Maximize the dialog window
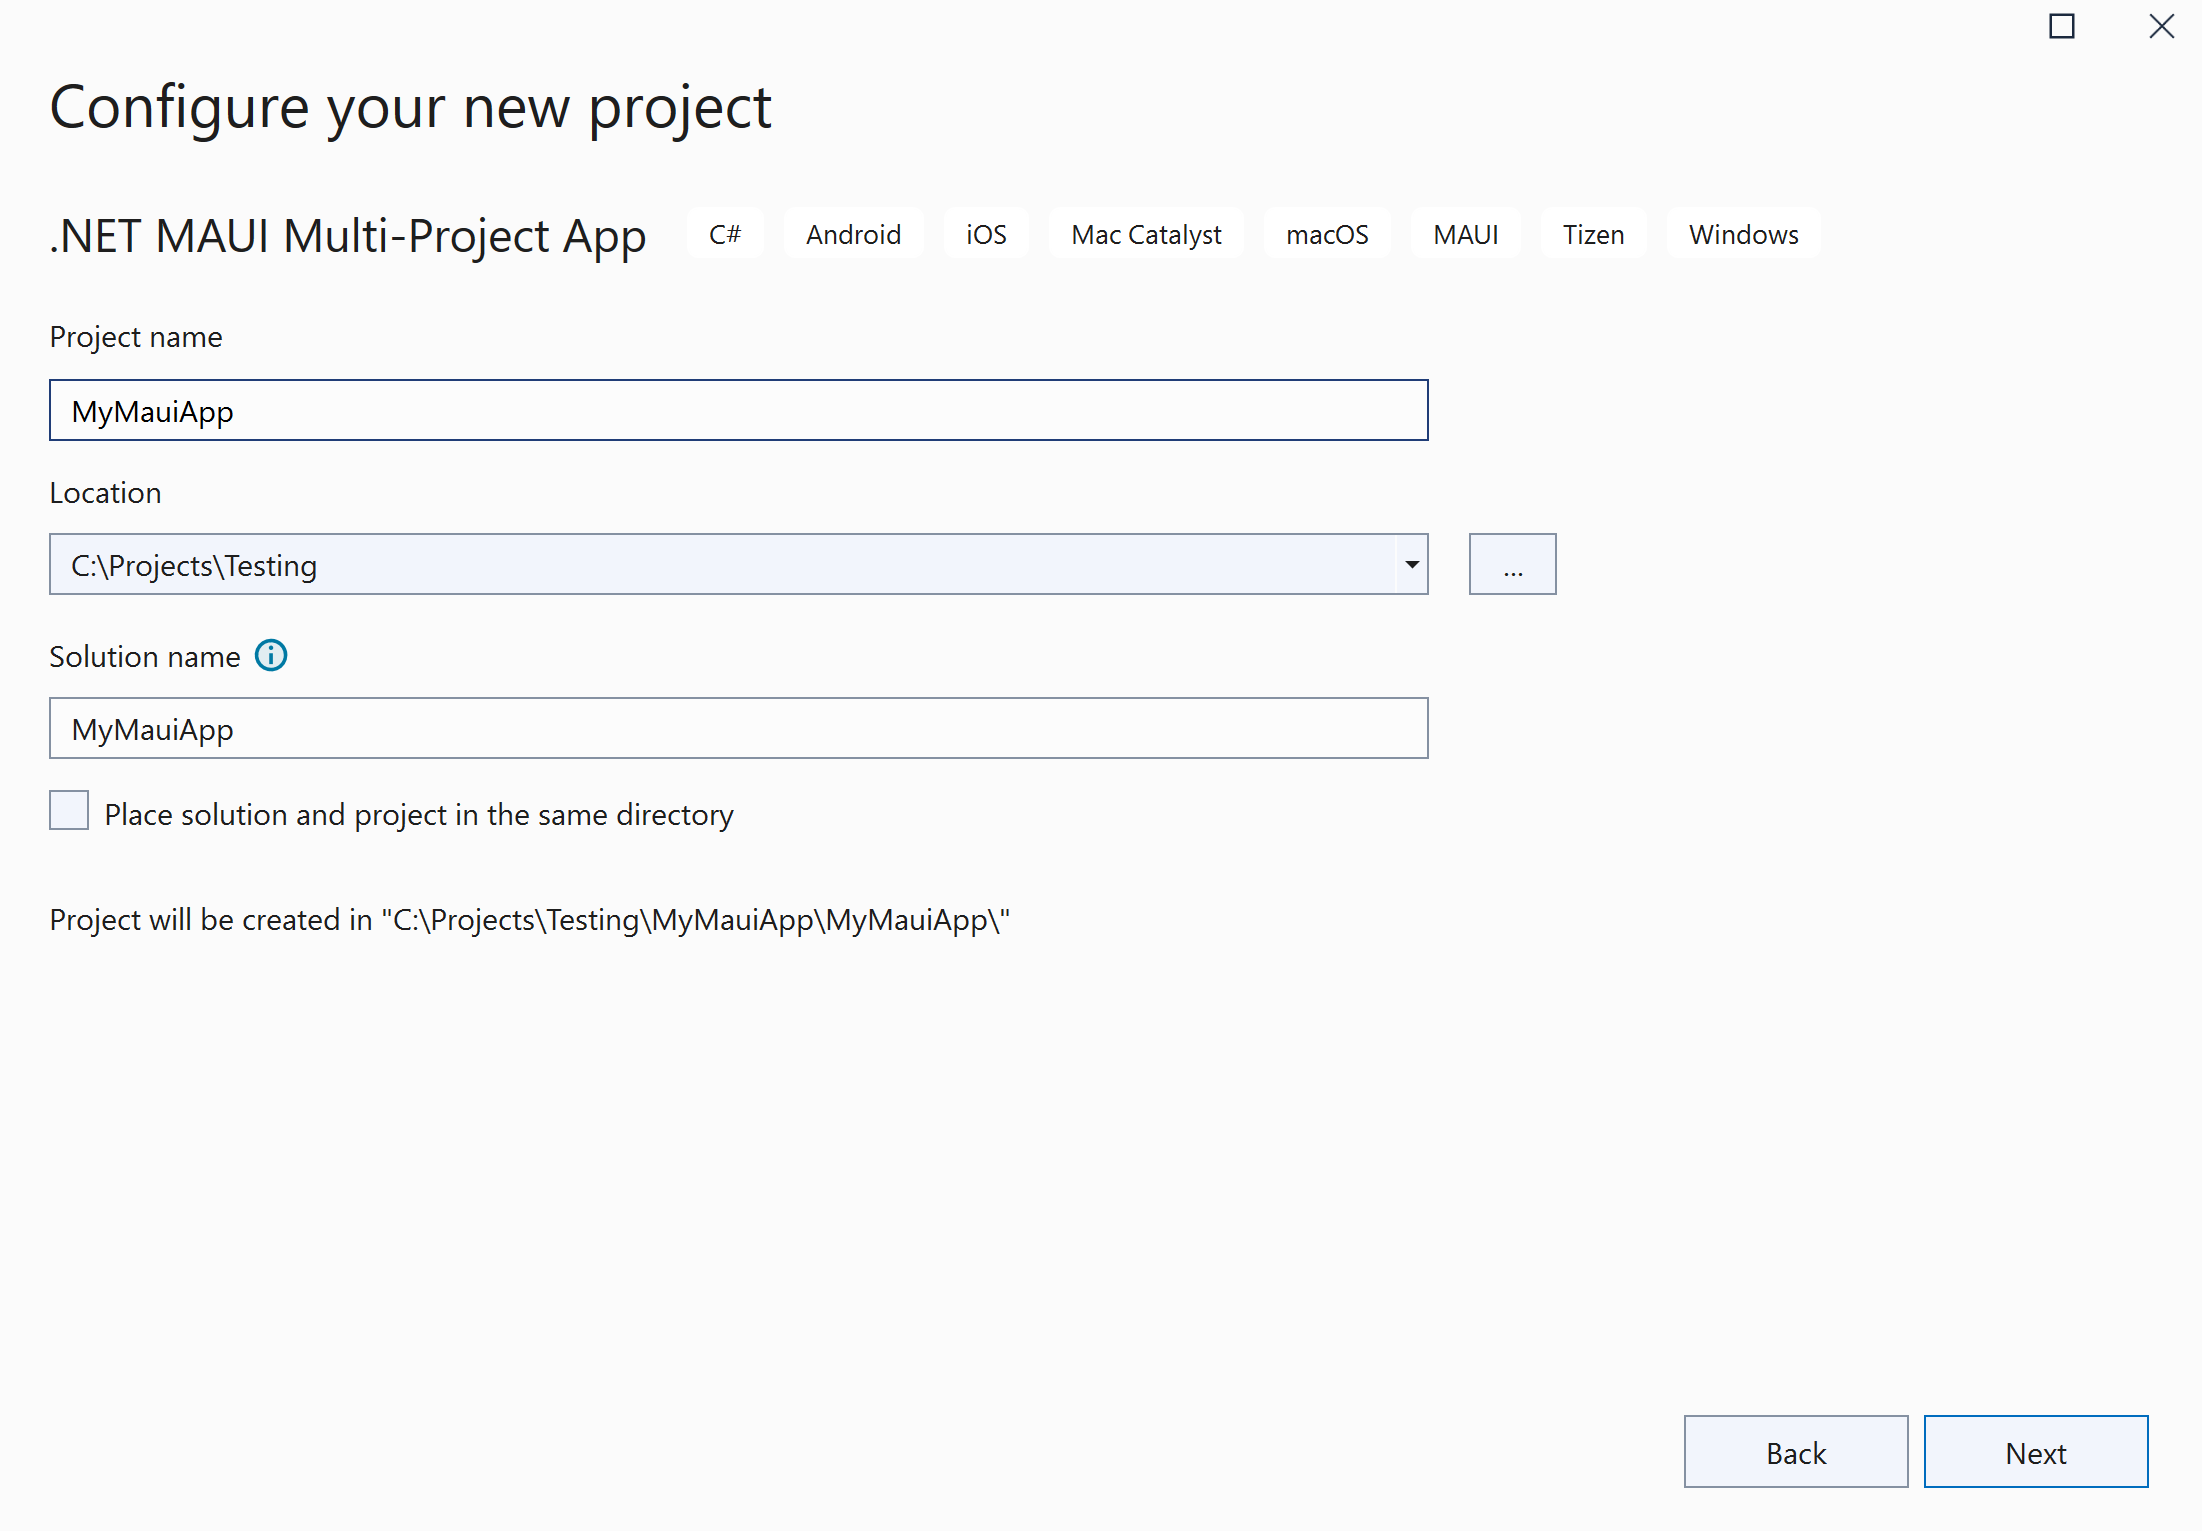This screenshot has height=1531, width=2202. 2061,26
